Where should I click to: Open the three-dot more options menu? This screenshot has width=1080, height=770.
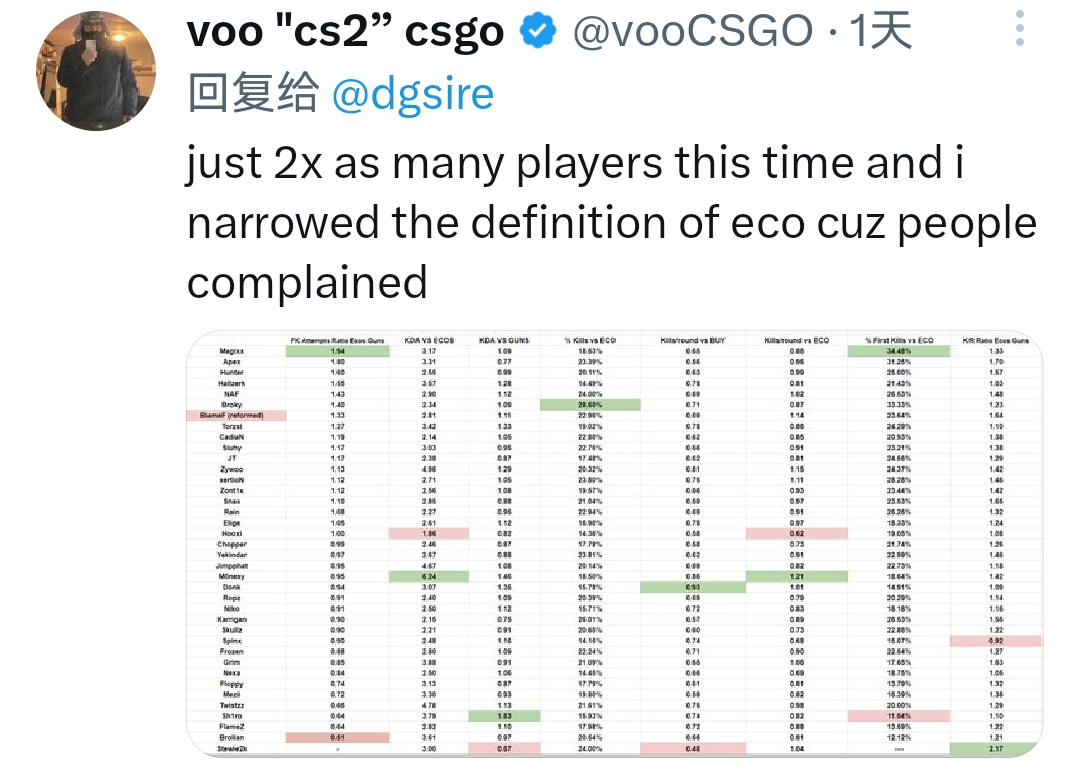click(x=1020, y=28)
